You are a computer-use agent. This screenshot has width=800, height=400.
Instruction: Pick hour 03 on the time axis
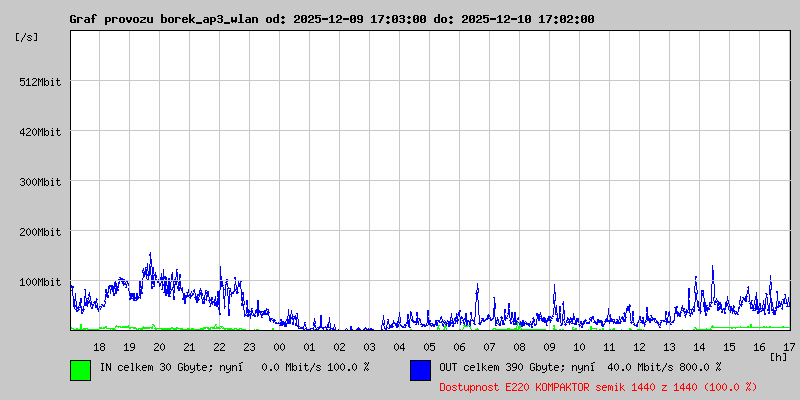[369, 347]
